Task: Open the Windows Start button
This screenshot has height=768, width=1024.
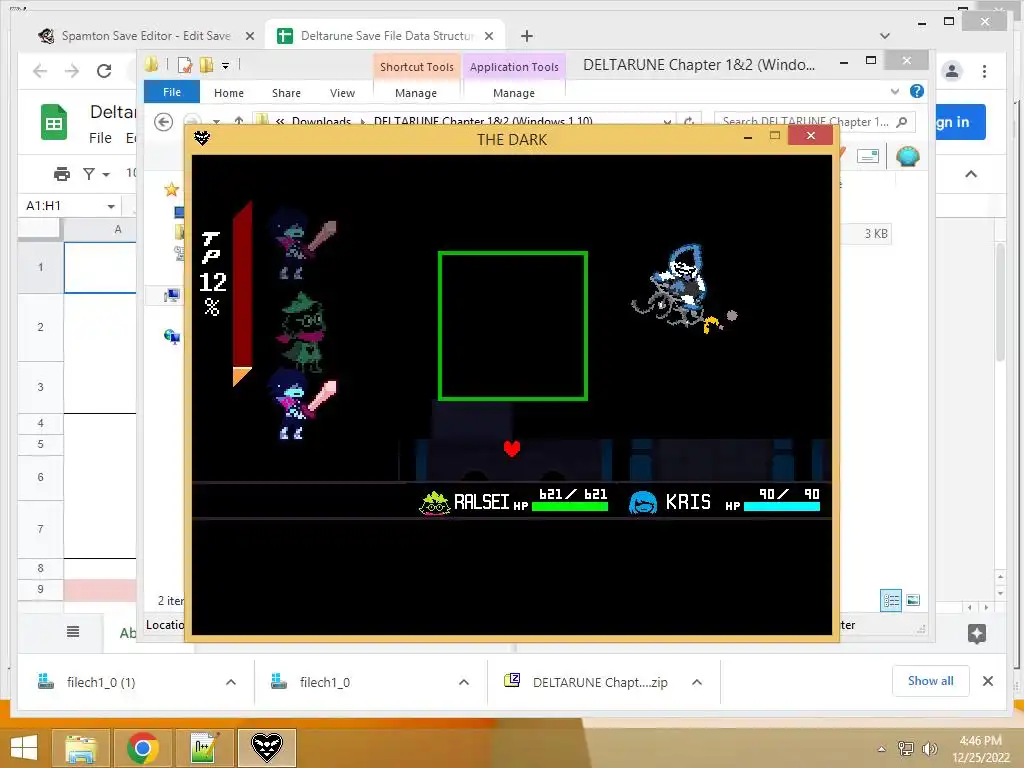Action: [x=24, y=748]
